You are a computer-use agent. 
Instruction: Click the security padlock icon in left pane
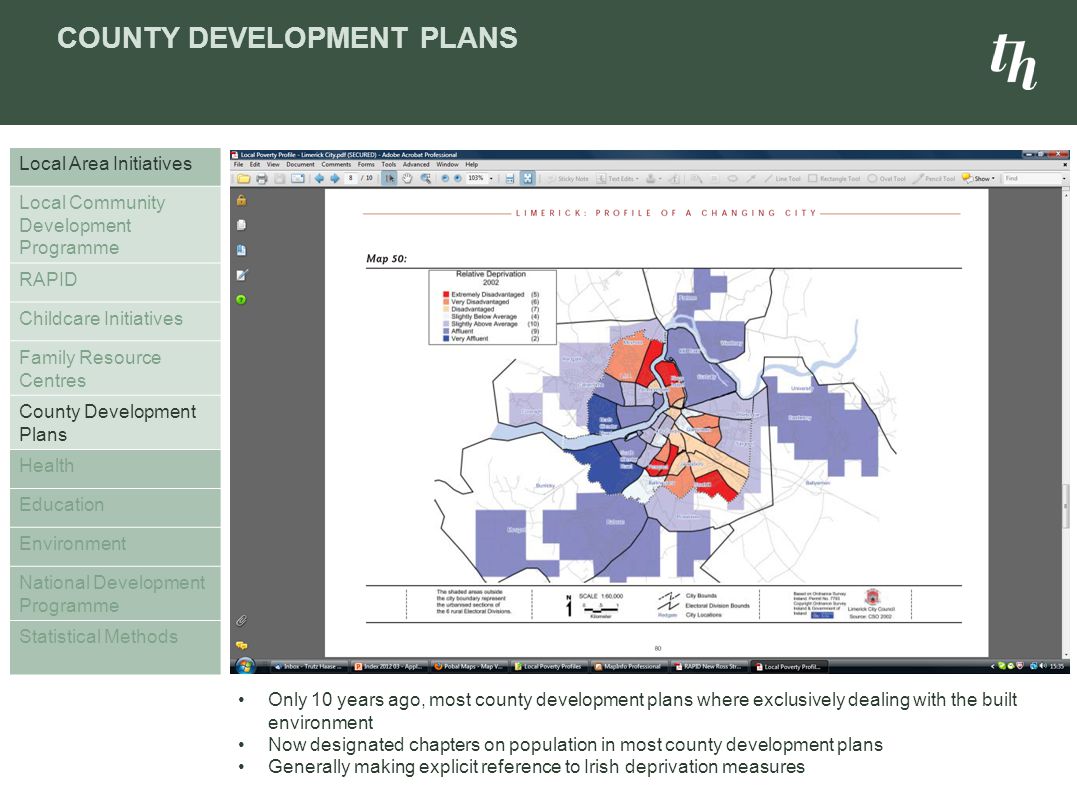click(x=241, y=200)
